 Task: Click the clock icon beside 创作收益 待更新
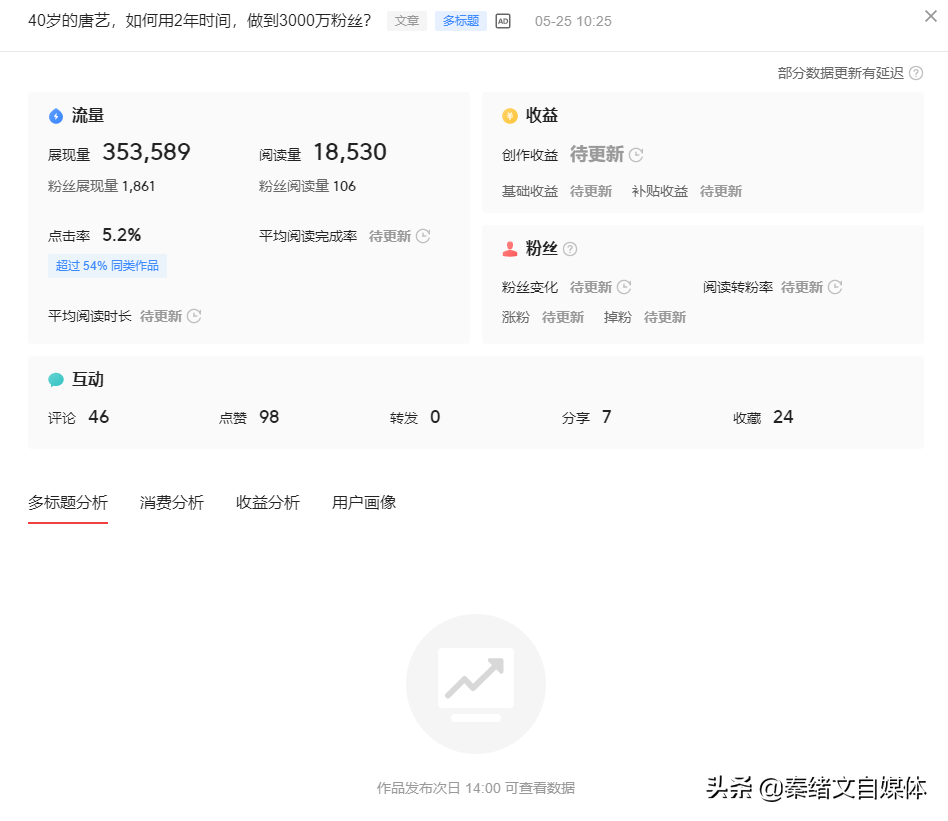click(x=636, y=155)
